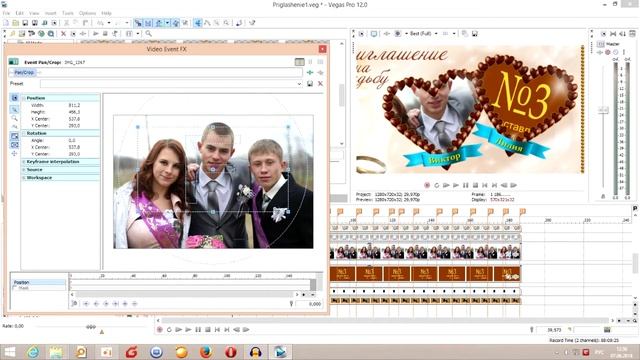Toggle lock aspect ratio icon in Pan/Crop

click(x=14, y=136)
